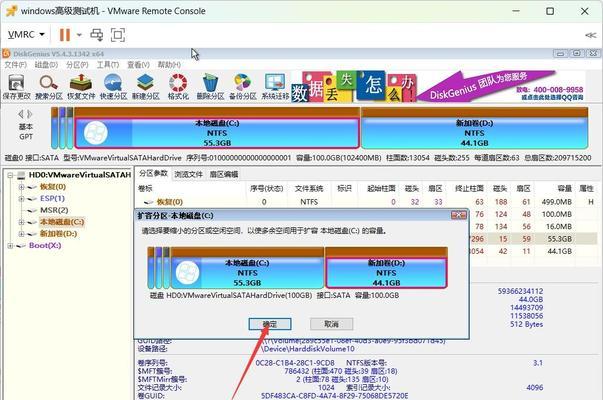This screenshot has height=400, width=603.
Task: Expand the 恢复(0) partition tree node
Action: pyautogui.click(x=22, y=187)
